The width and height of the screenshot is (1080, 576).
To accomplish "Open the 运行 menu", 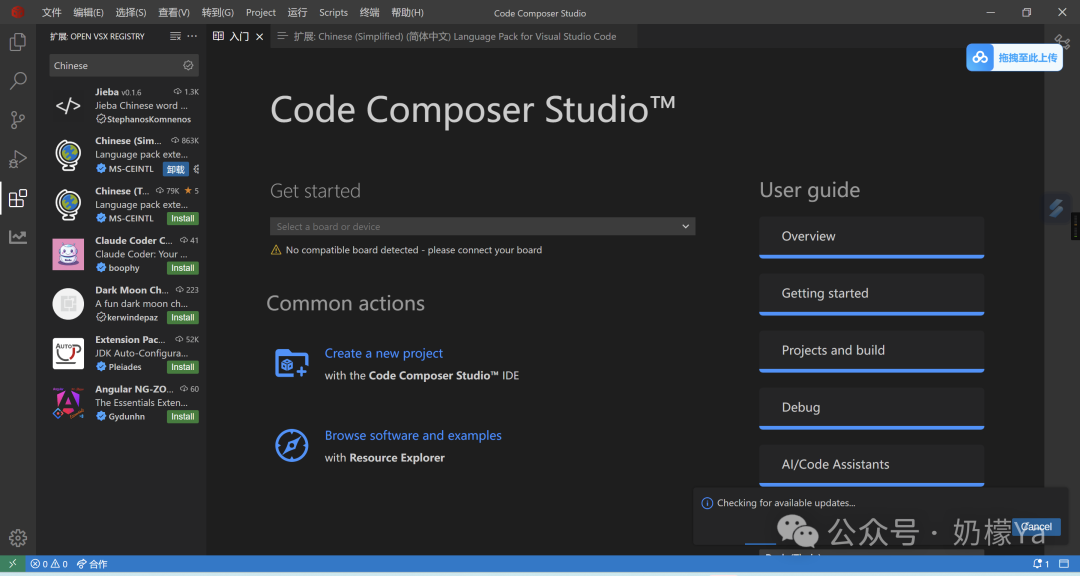I will (x=298, y=12).
